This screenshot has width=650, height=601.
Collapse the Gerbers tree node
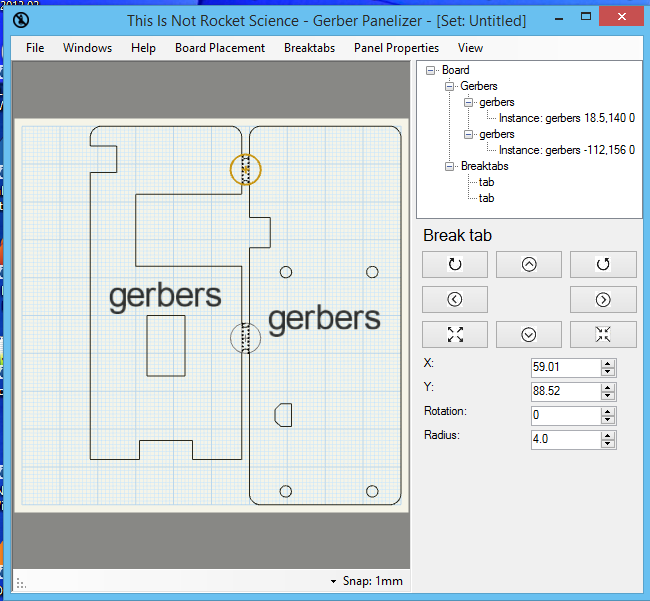coord(449,86)
